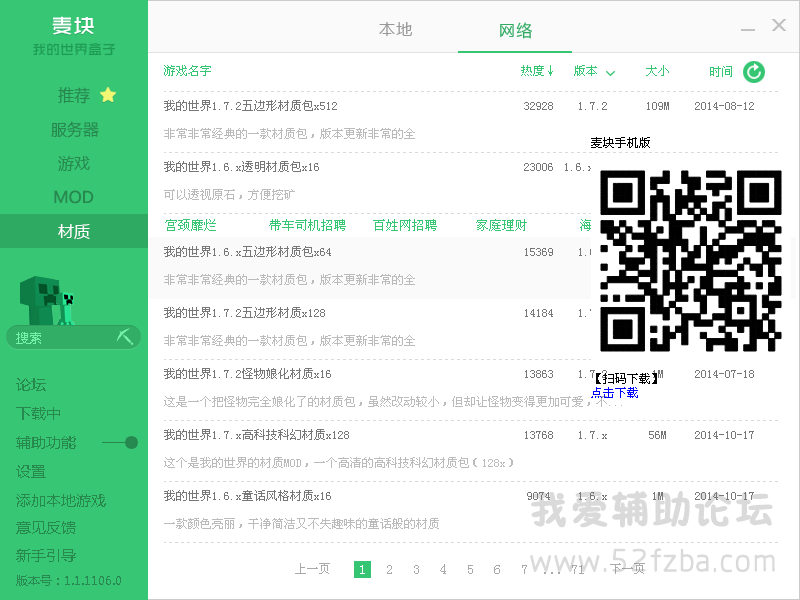Click the pickaxe search icon

[124, 337]
